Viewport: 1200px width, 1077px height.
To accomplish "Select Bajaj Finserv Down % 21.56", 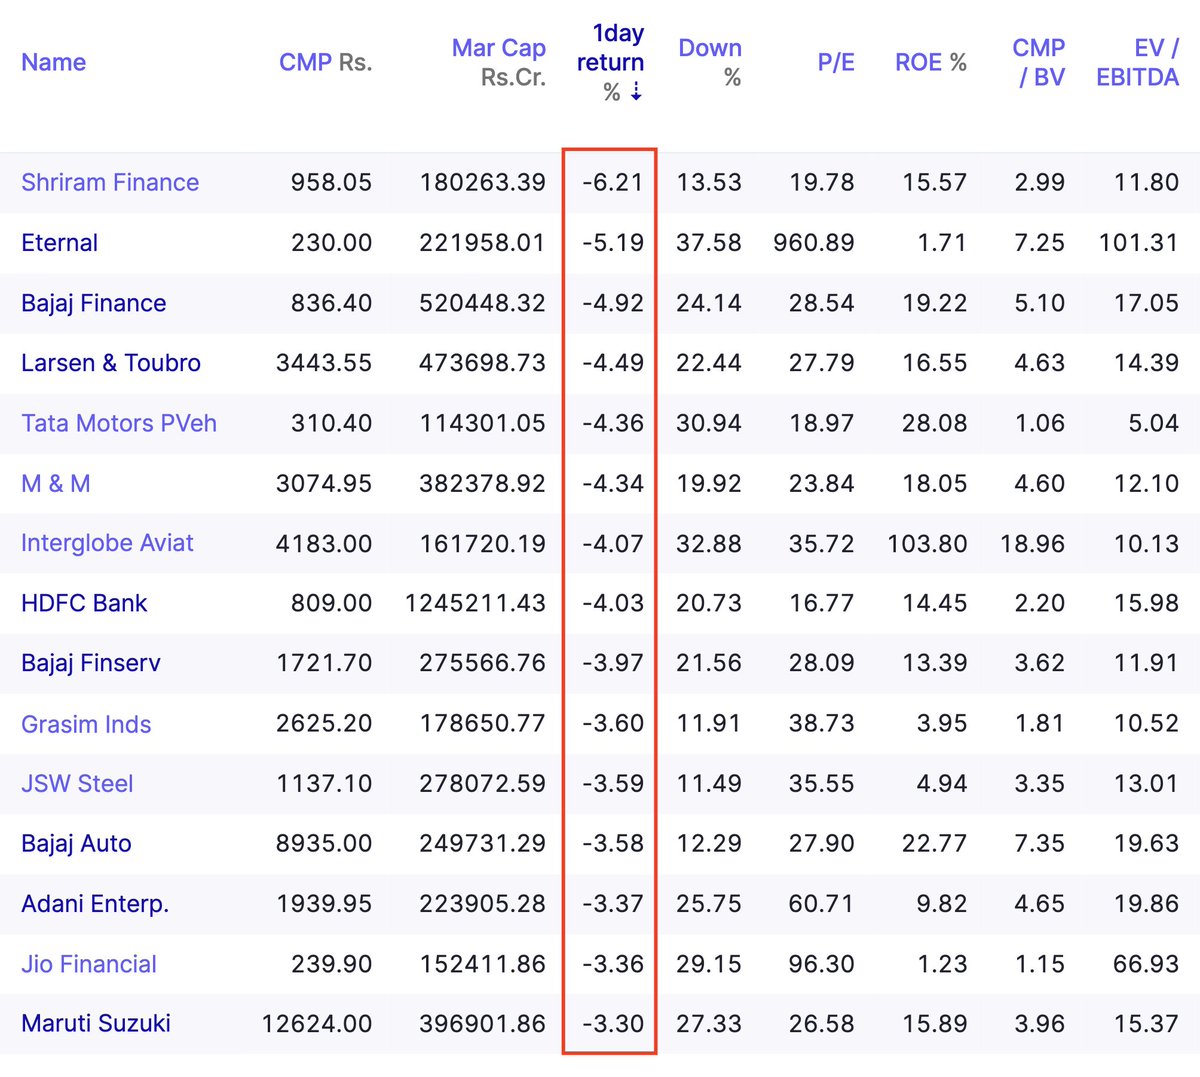I will [709, 663].
